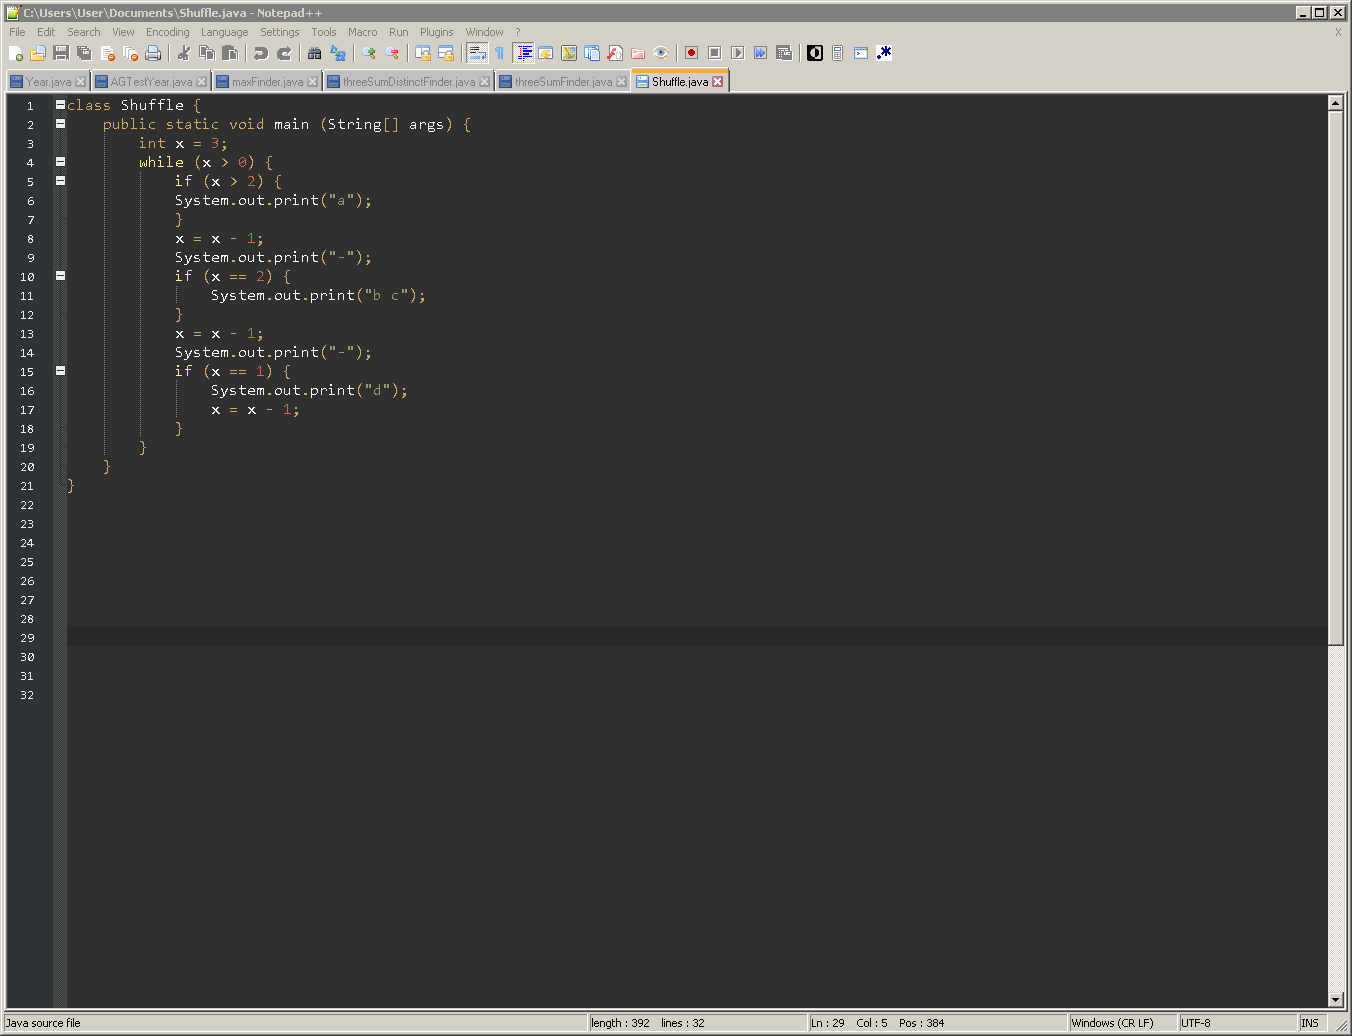Undo the last edit
The image size is (1352, 1036).
point(261,53)
